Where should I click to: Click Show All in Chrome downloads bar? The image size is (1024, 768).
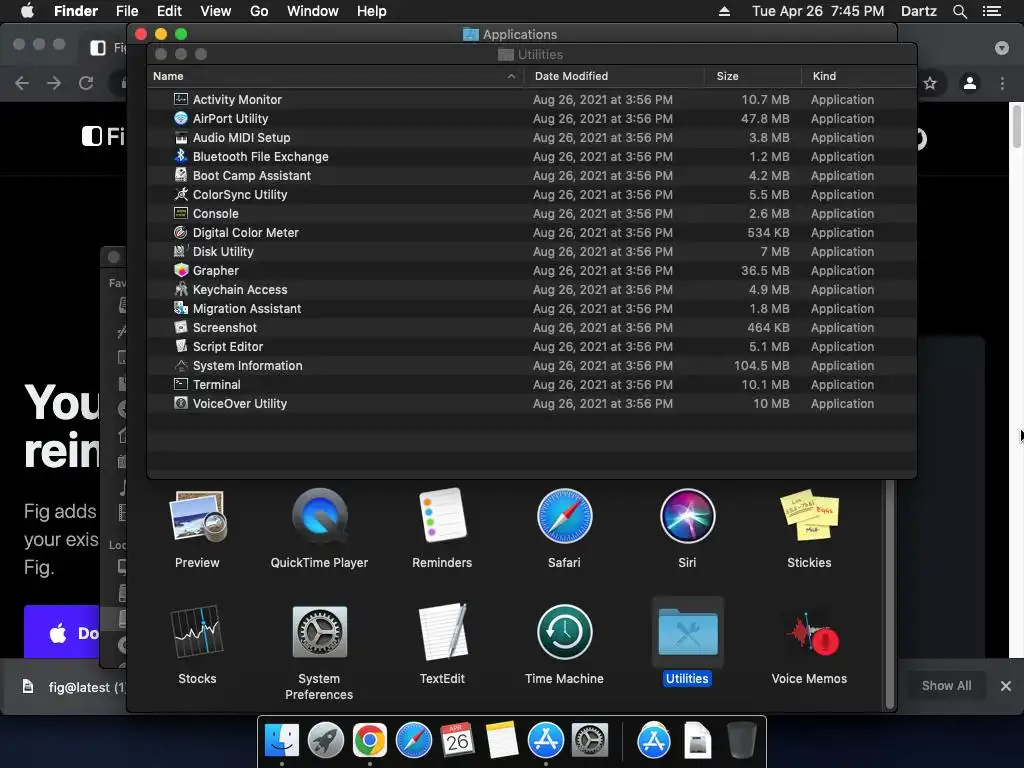point(946,686)
